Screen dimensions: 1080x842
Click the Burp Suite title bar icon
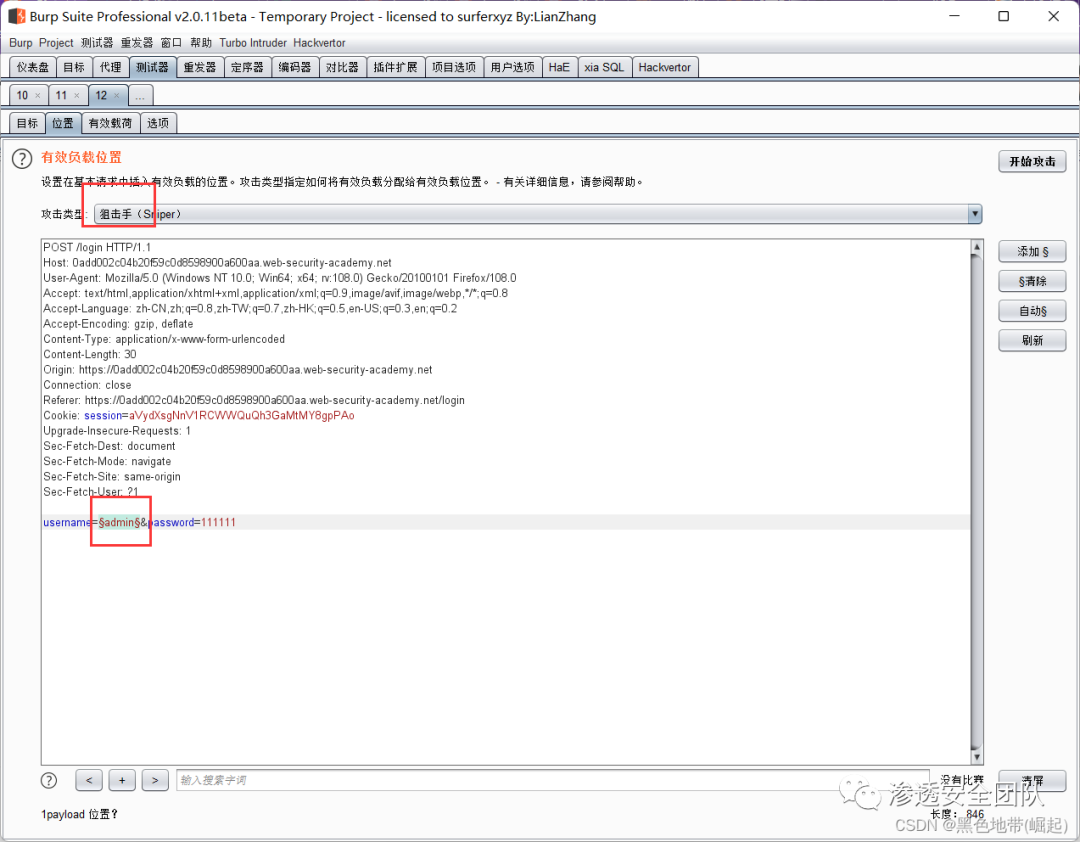tap(17, 16)
